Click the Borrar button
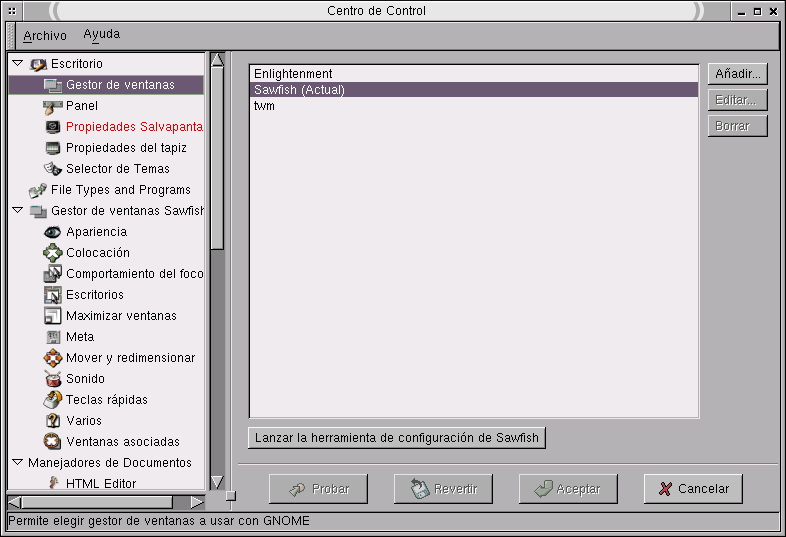The image size is (786, 537). (x=738, y=126)
